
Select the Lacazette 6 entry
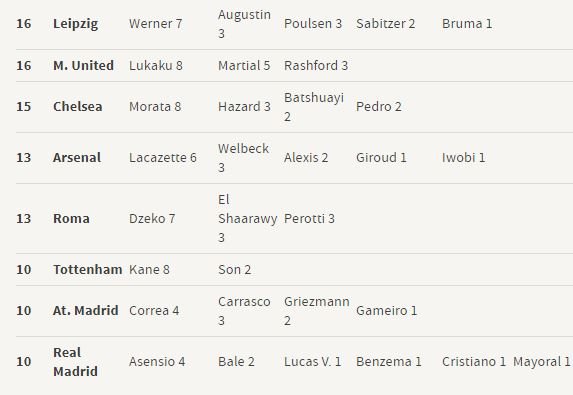163,157
